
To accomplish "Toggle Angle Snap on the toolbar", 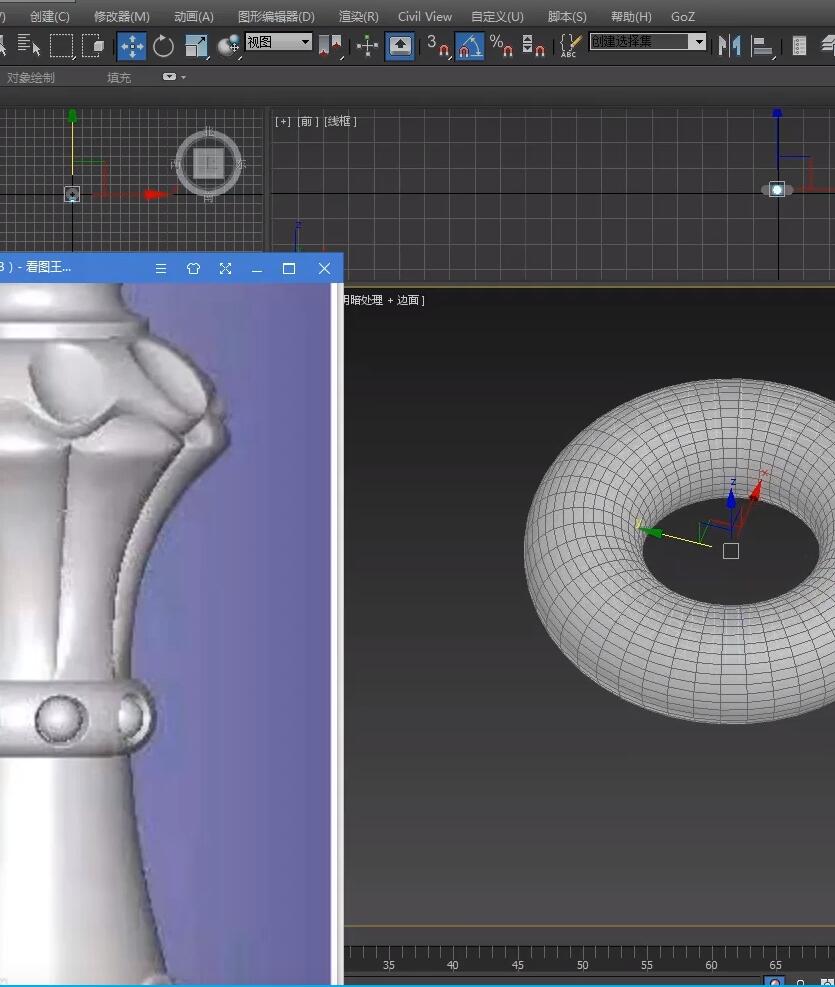I will (x=469, y=46).
